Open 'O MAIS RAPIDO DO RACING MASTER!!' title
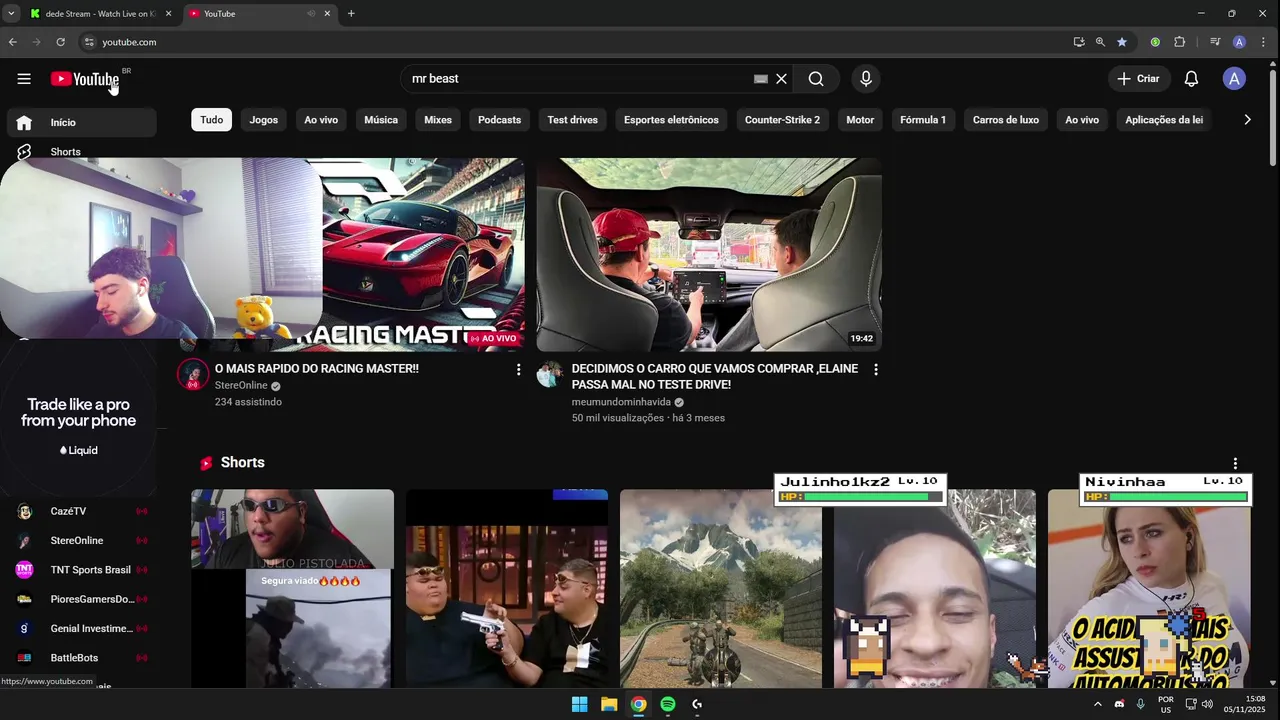 click(317, 369)
